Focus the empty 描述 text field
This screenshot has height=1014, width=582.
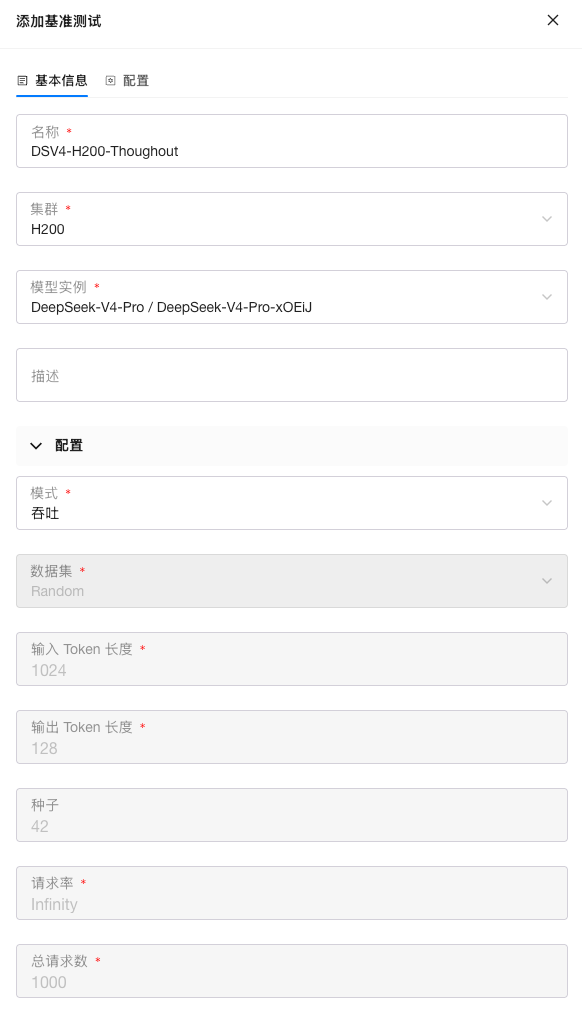[x=292, y=375]
